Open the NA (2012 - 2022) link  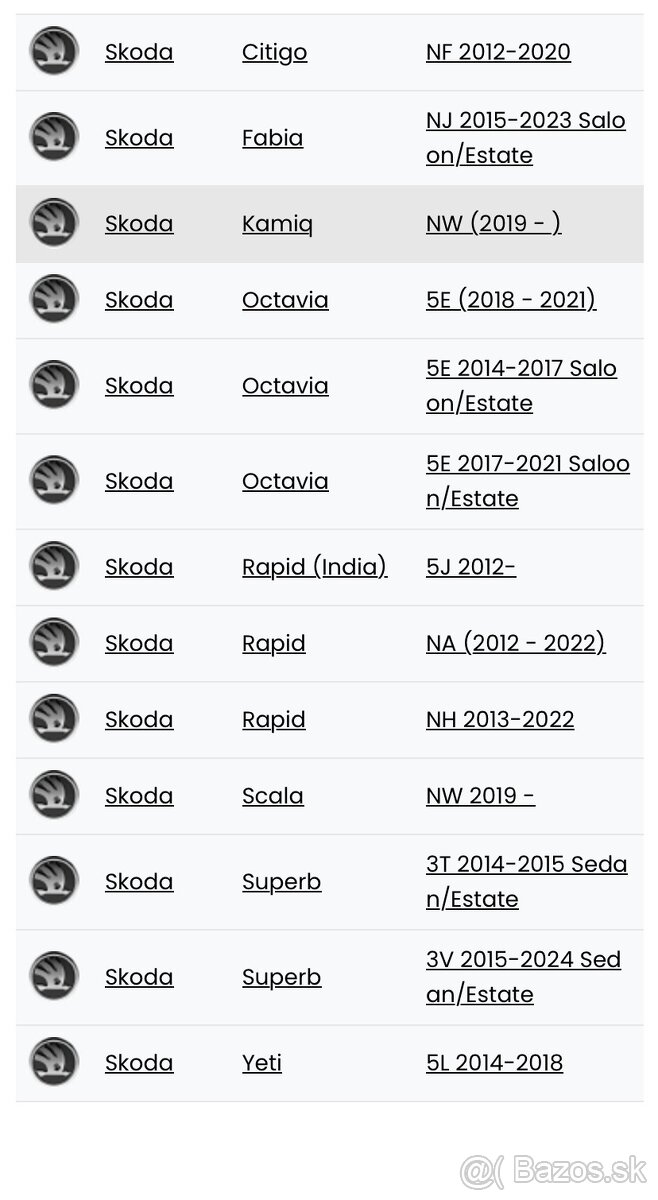click(x=515, y=643)
